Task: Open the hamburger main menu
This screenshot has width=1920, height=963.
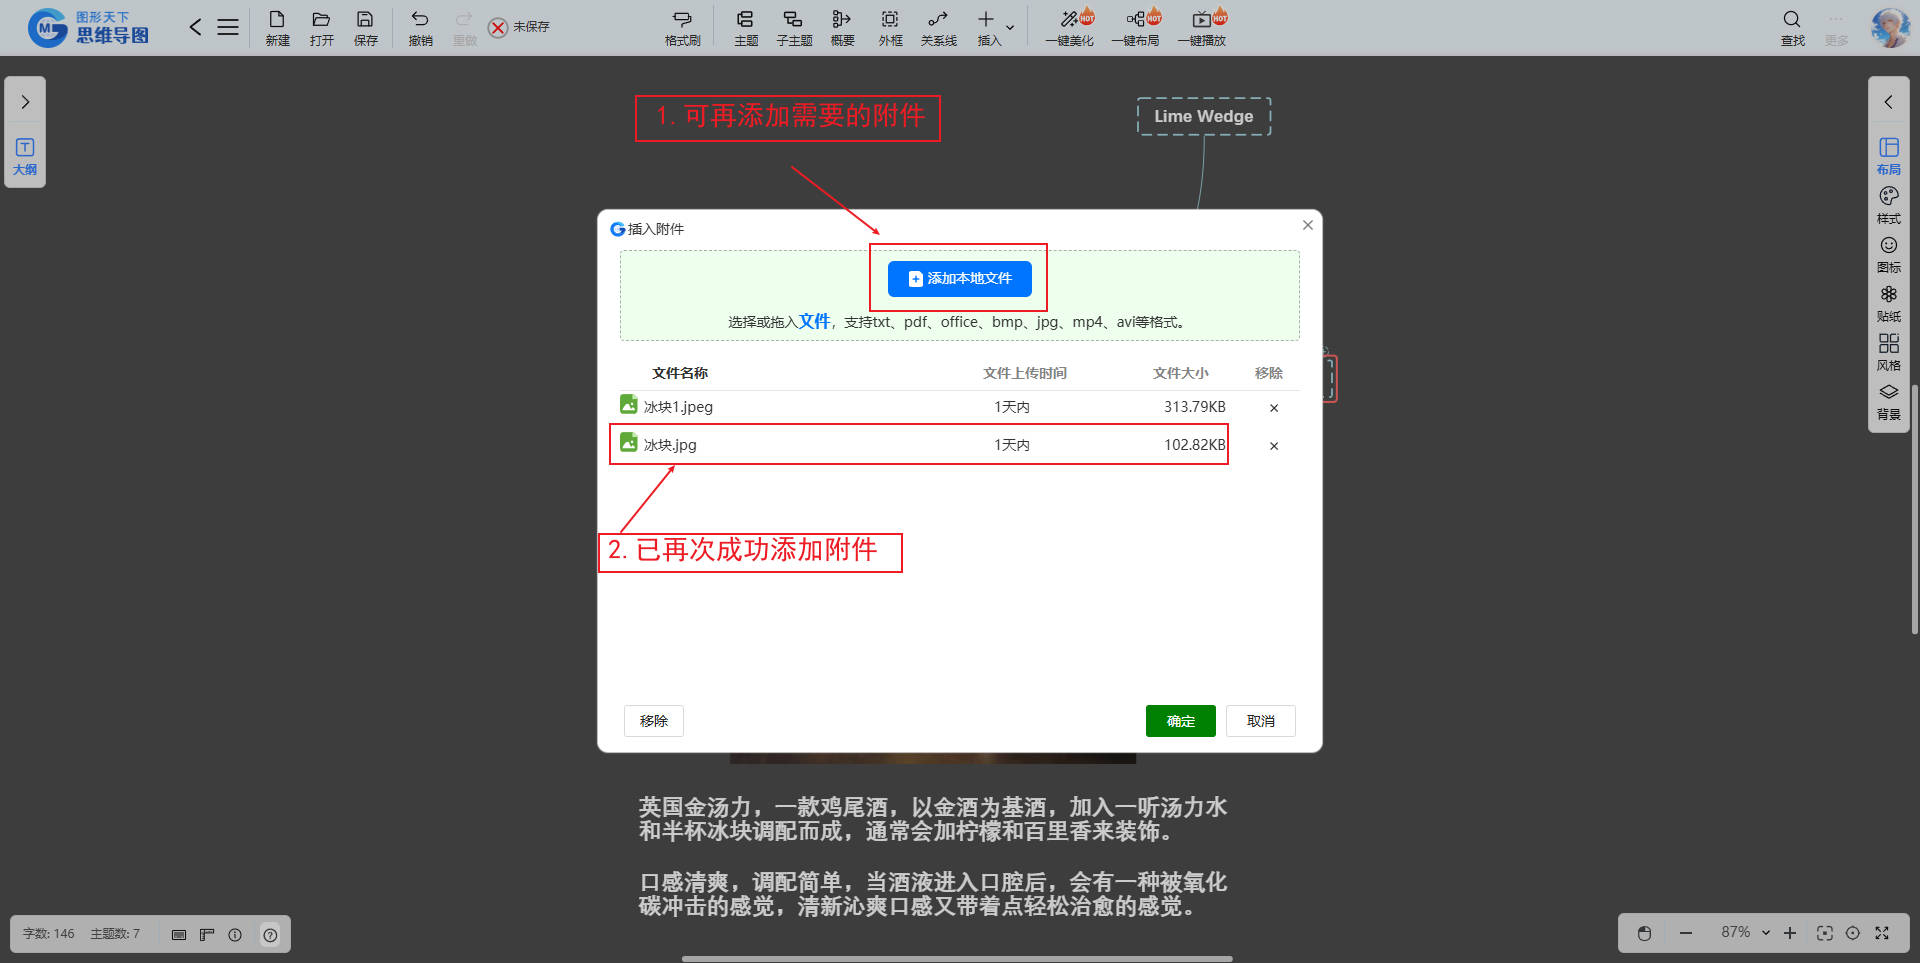Action: [x=228, y=27]
